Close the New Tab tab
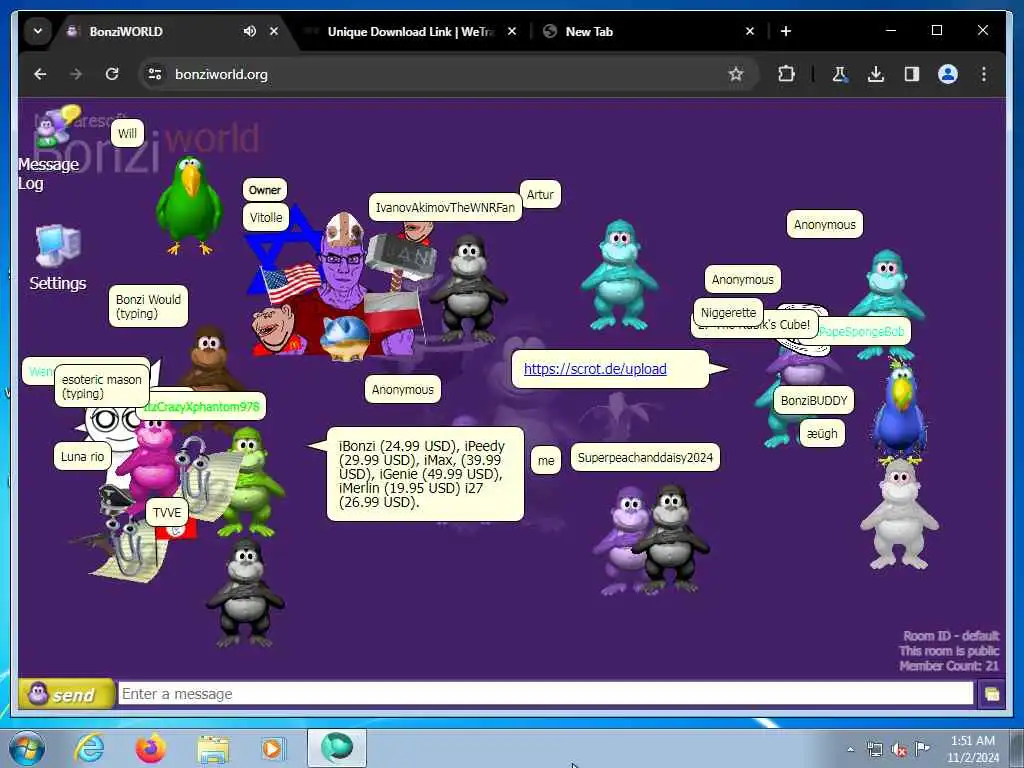 [x=750, y=31]
